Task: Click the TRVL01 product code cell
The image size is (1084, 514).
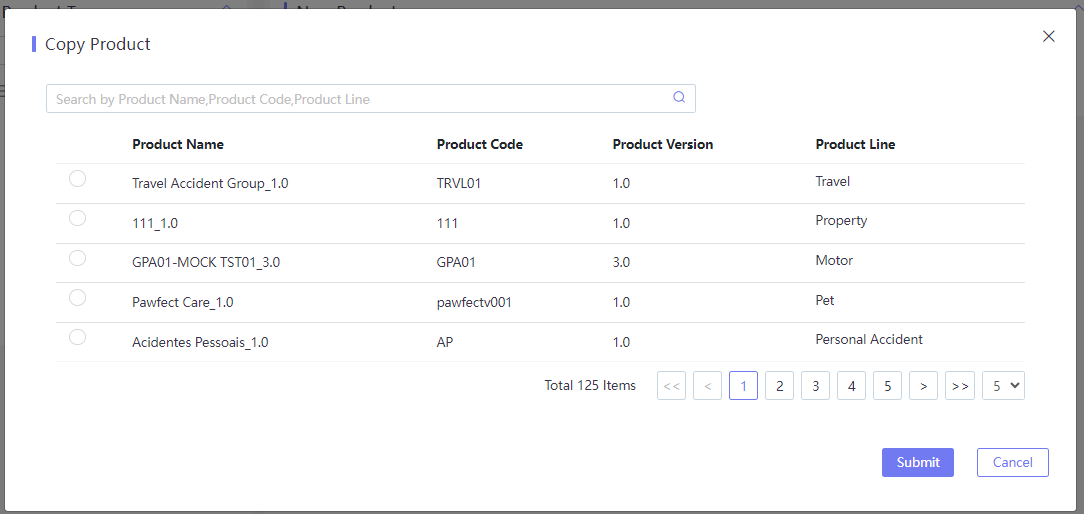Action: pos(460,184)
